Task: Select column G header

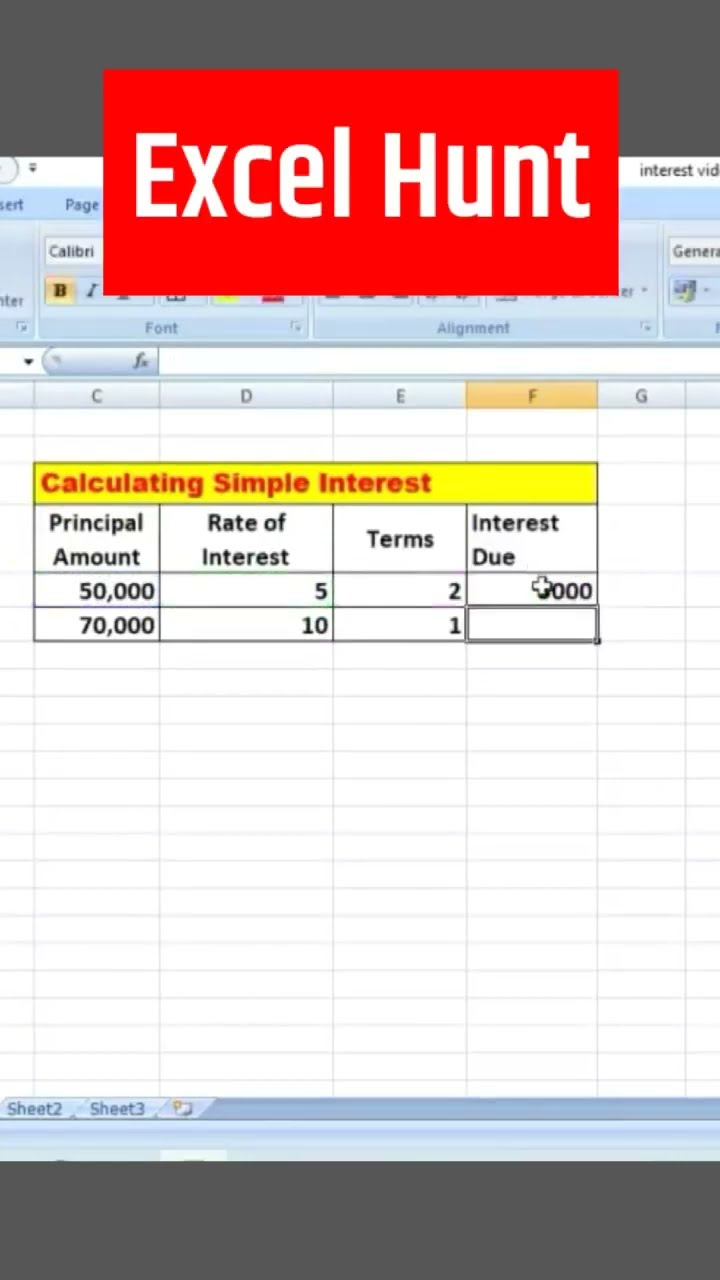Action: pos(641,396)
